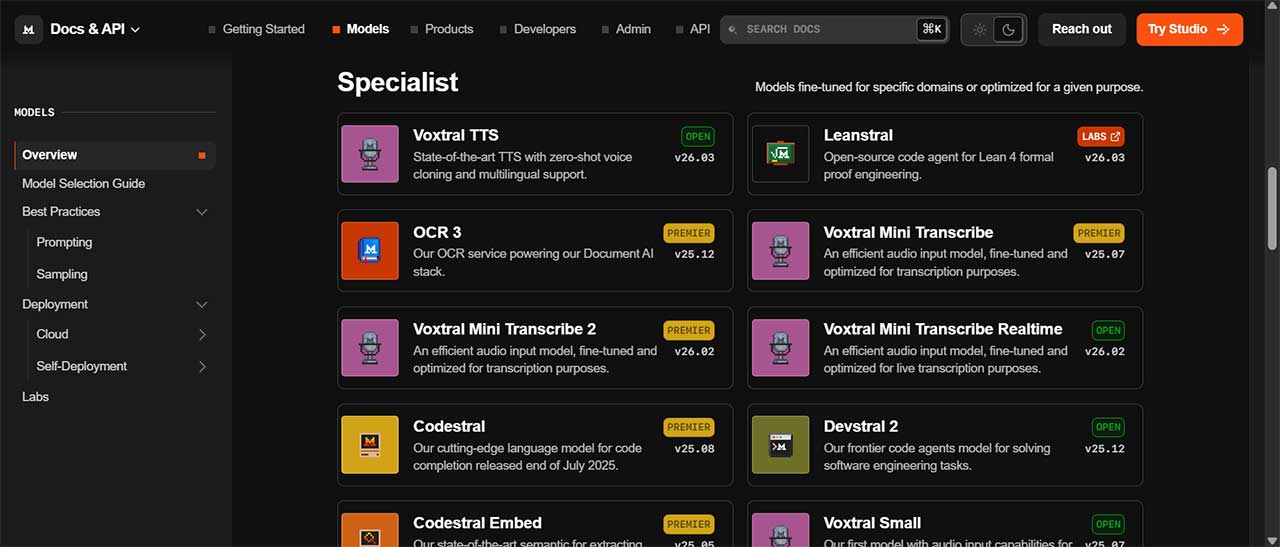The height and width of the screenshot is (547, 1280).
Task: Expand the Cloud submenu chevron
Action: (x=202, y=334)
